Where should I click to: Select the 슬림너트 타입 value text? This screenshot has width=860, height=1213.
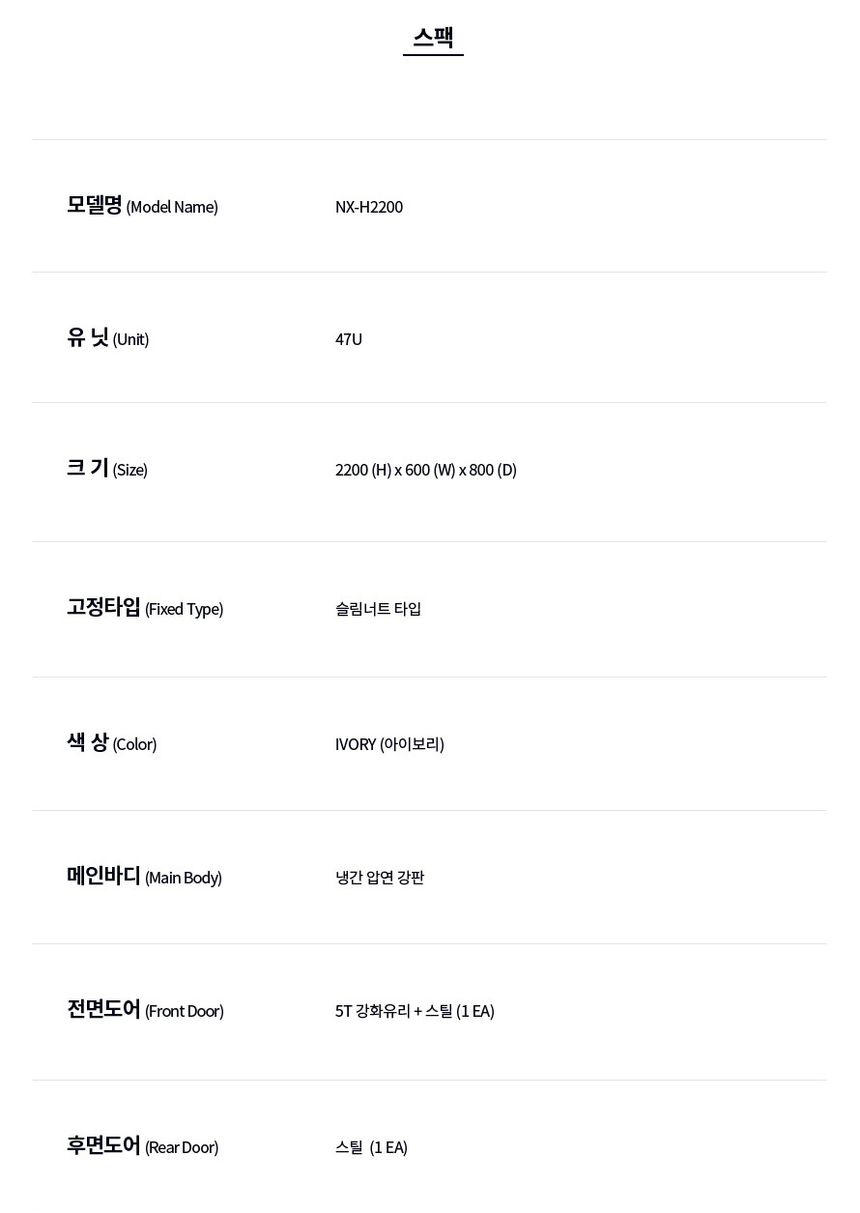pyautogui.click(x=378, y=609)
